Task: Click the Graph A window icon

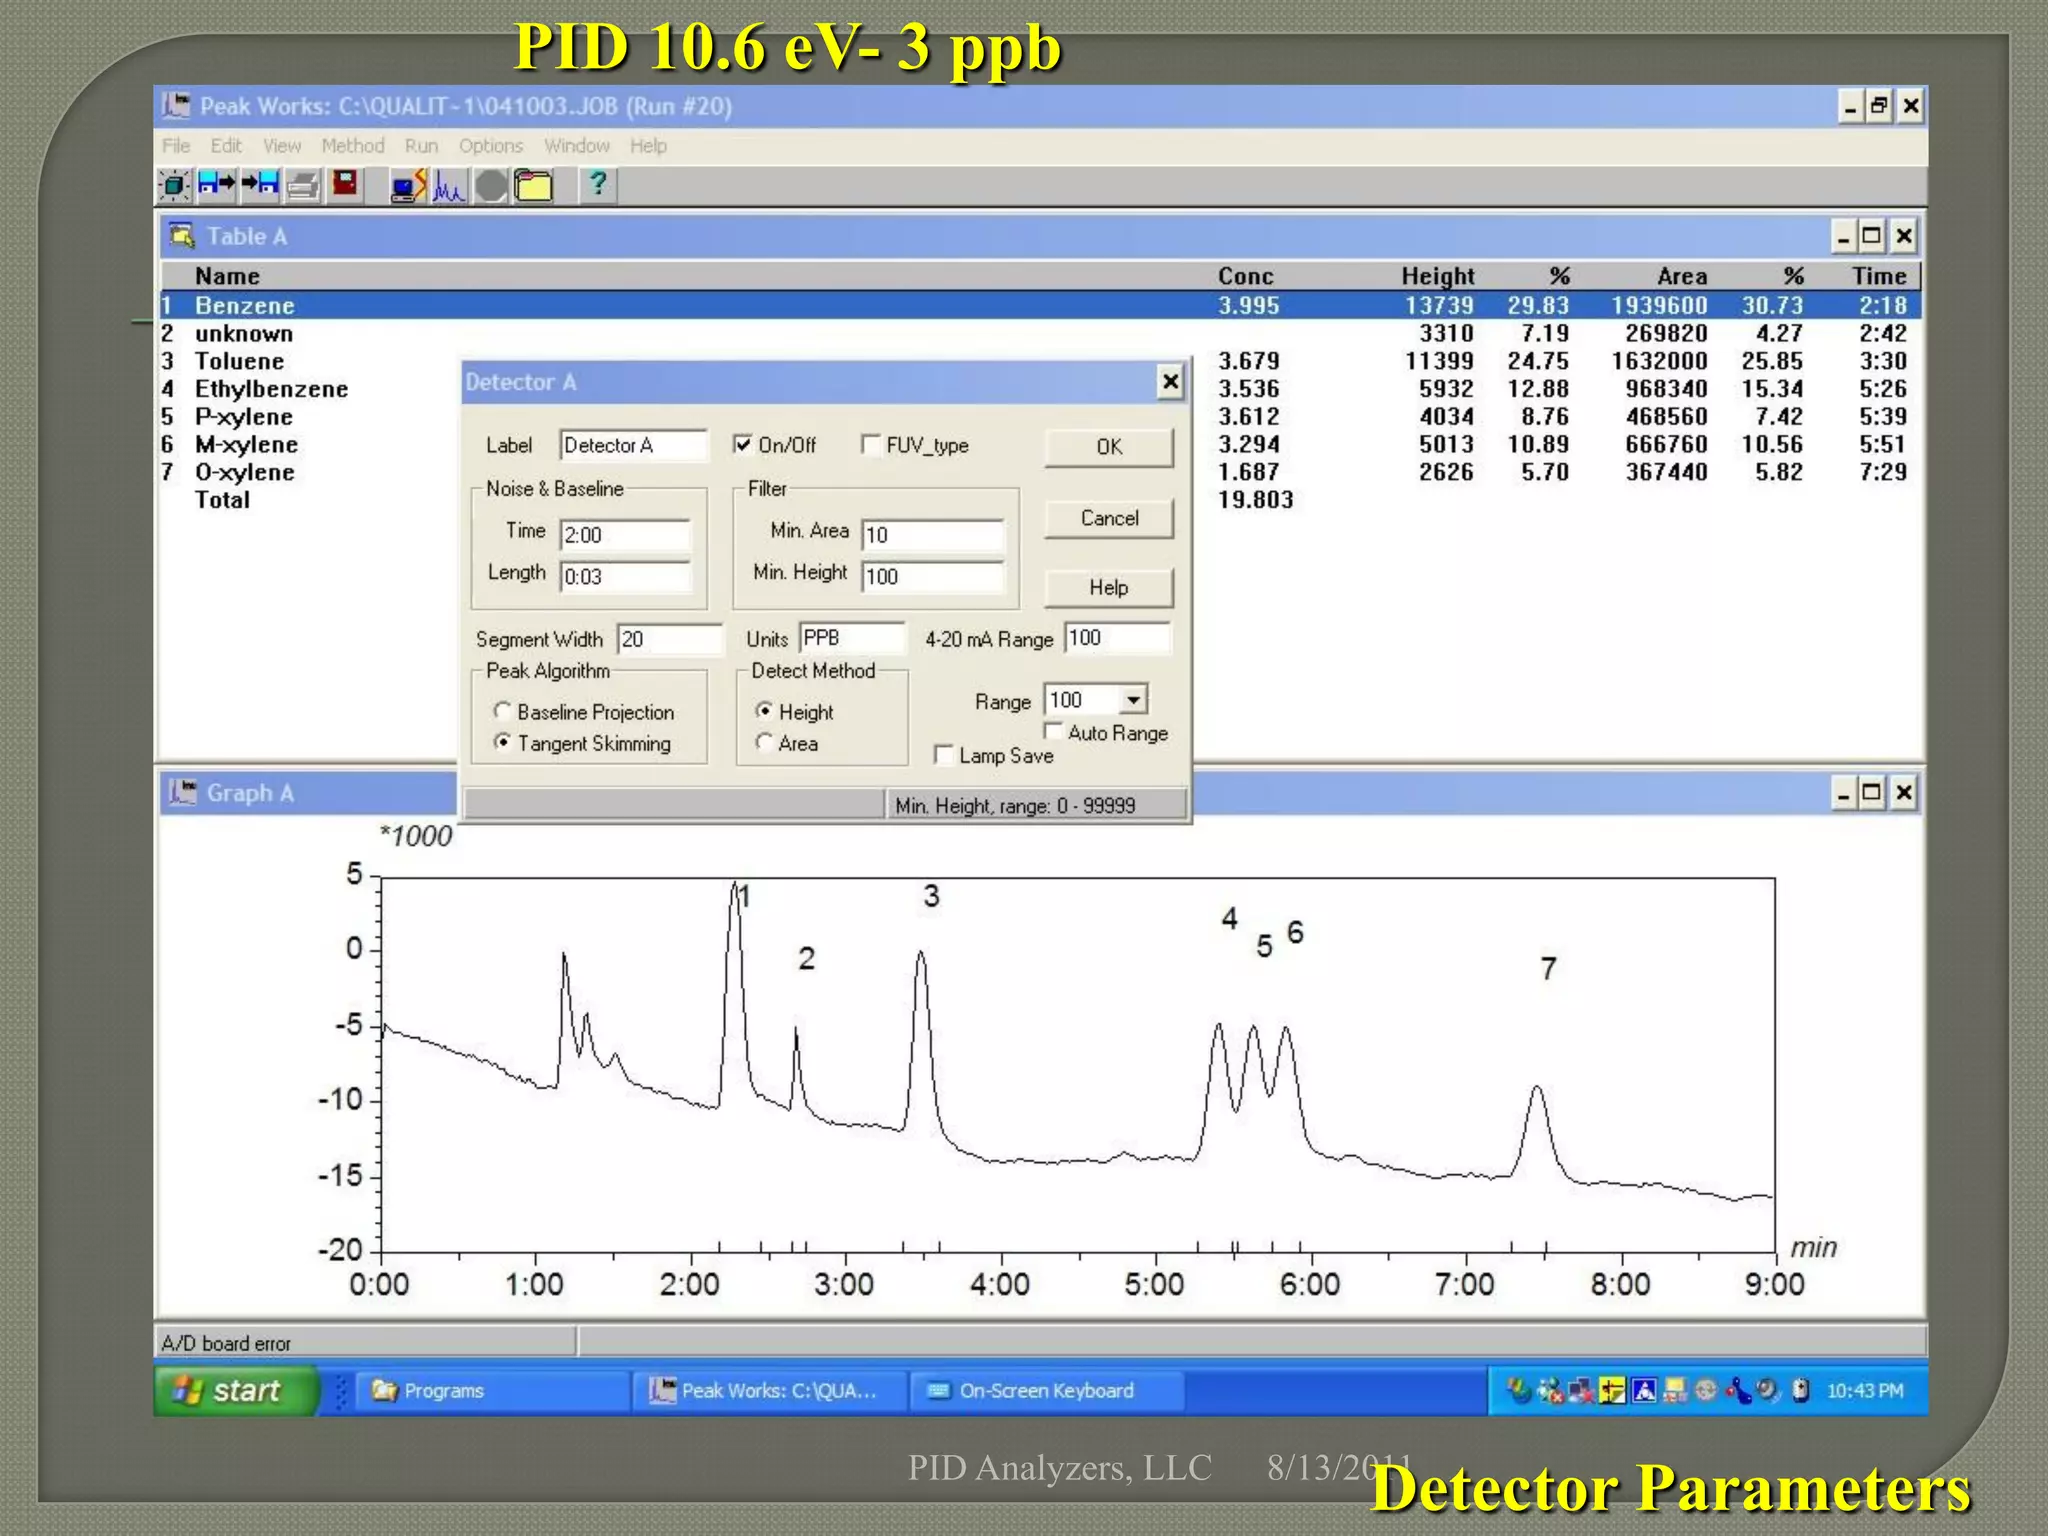Action: (182, 792)
